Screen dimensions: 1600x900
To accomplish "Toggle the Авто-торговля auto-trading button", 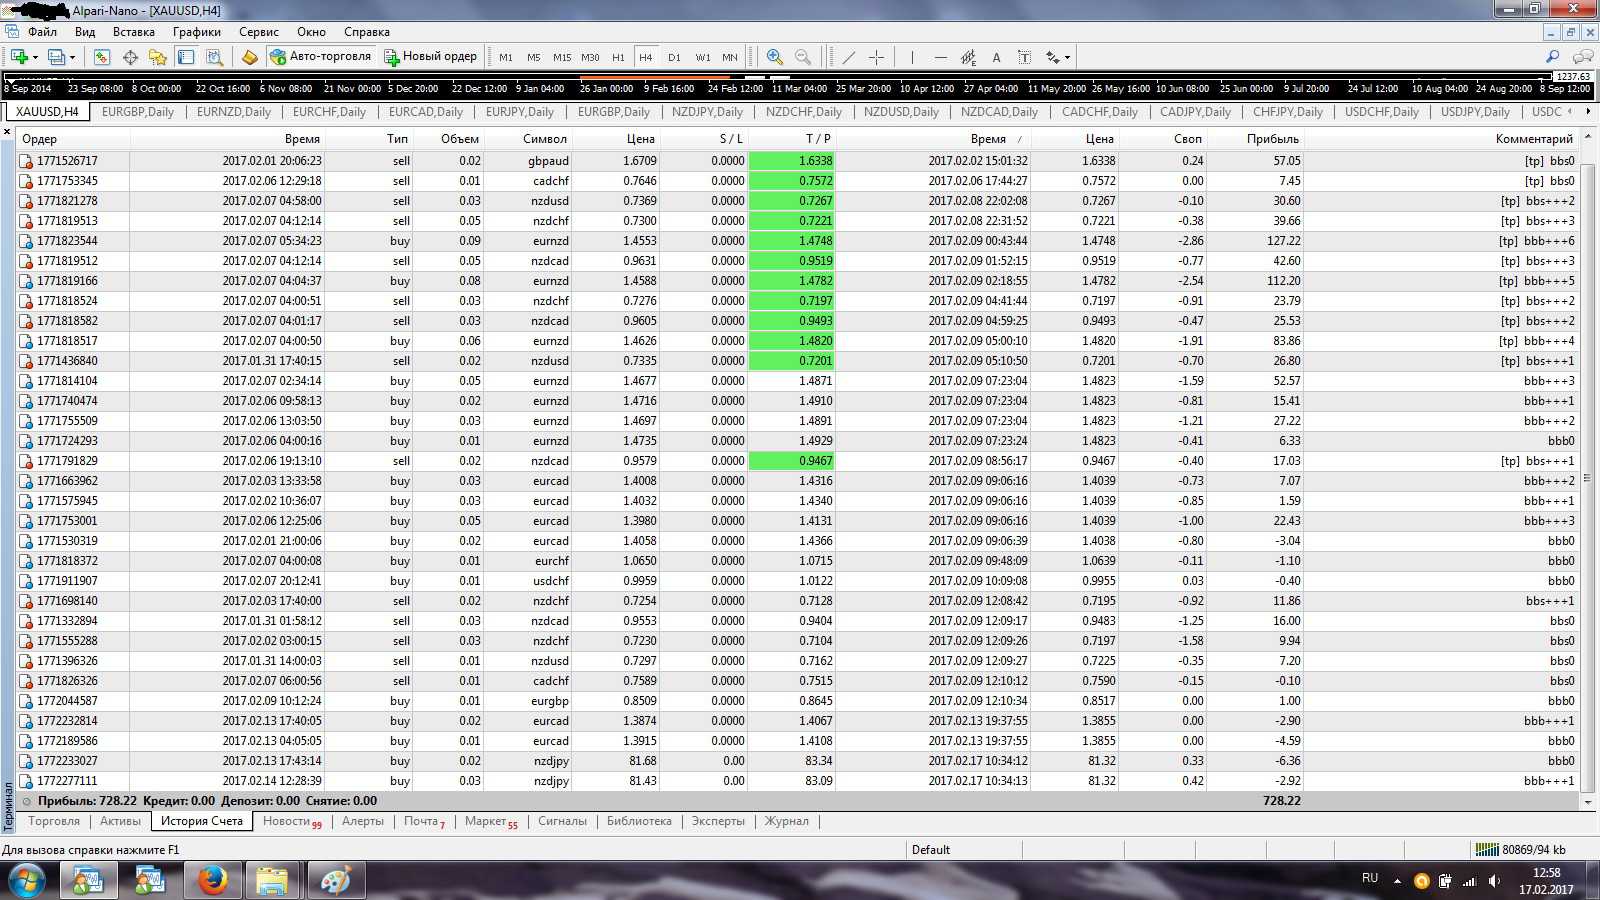I will click(x=320, y=57).
